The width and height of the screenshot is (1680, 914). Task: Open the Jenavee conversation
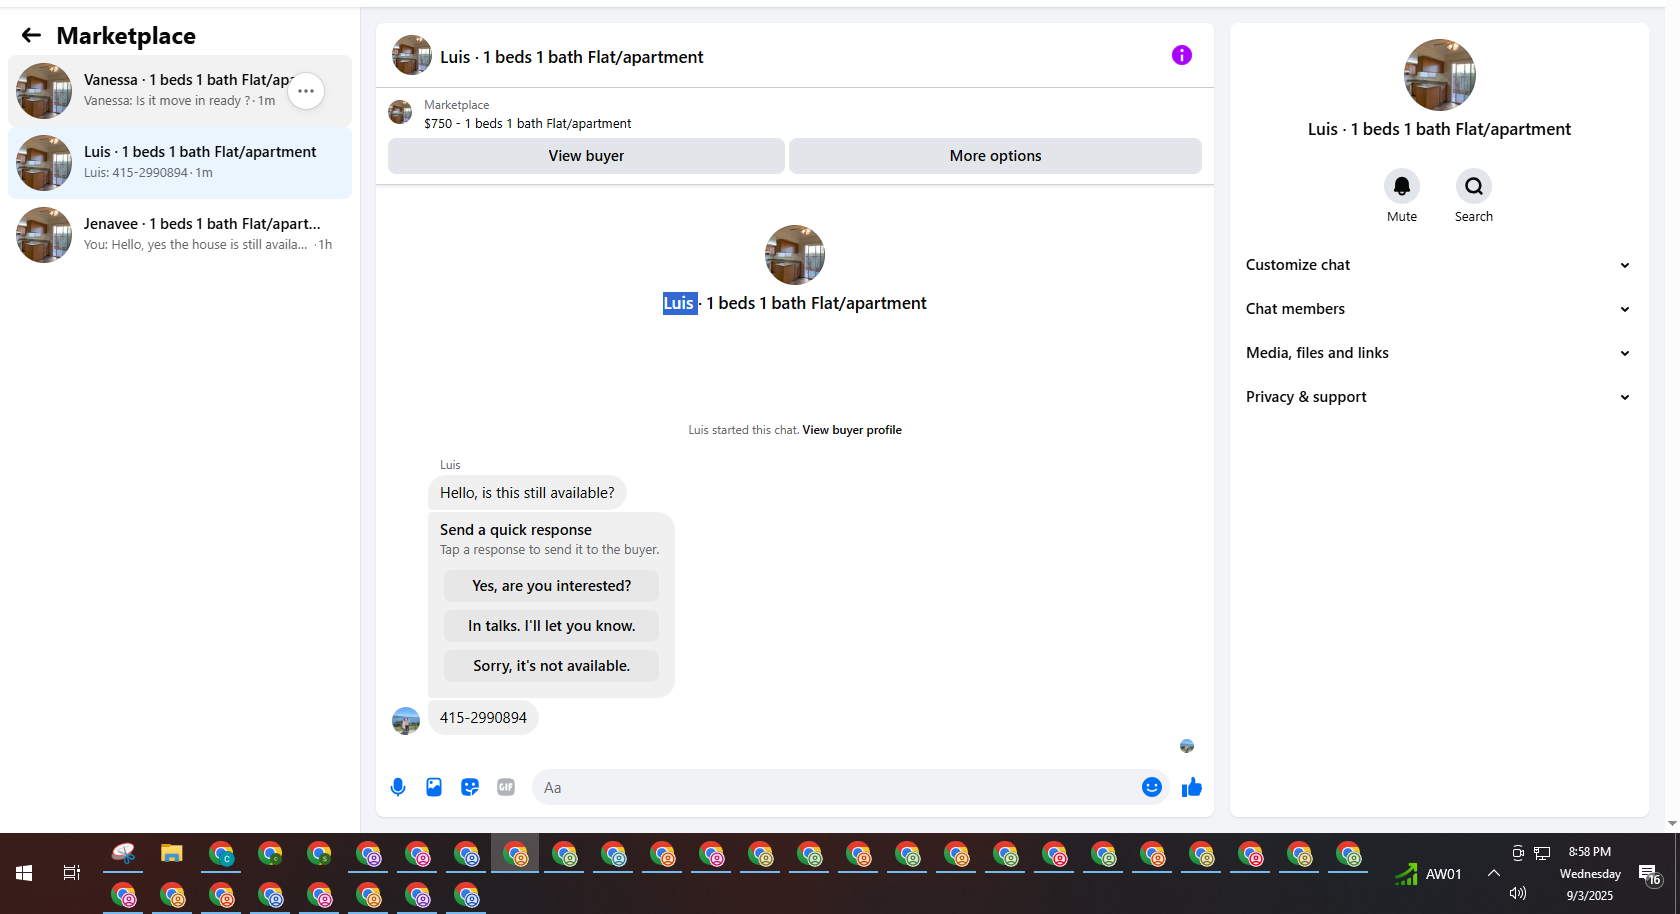pyautogui.click(x=180, y=235)
